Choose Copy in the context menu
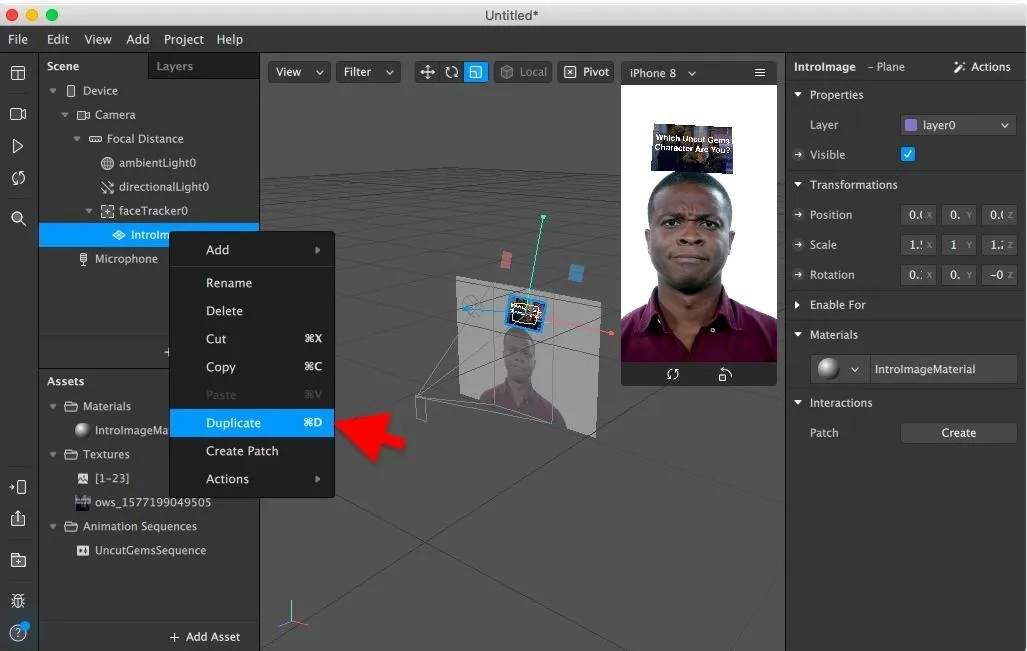Viewport: 1027px width, 651px height. [x=252, y=367]
